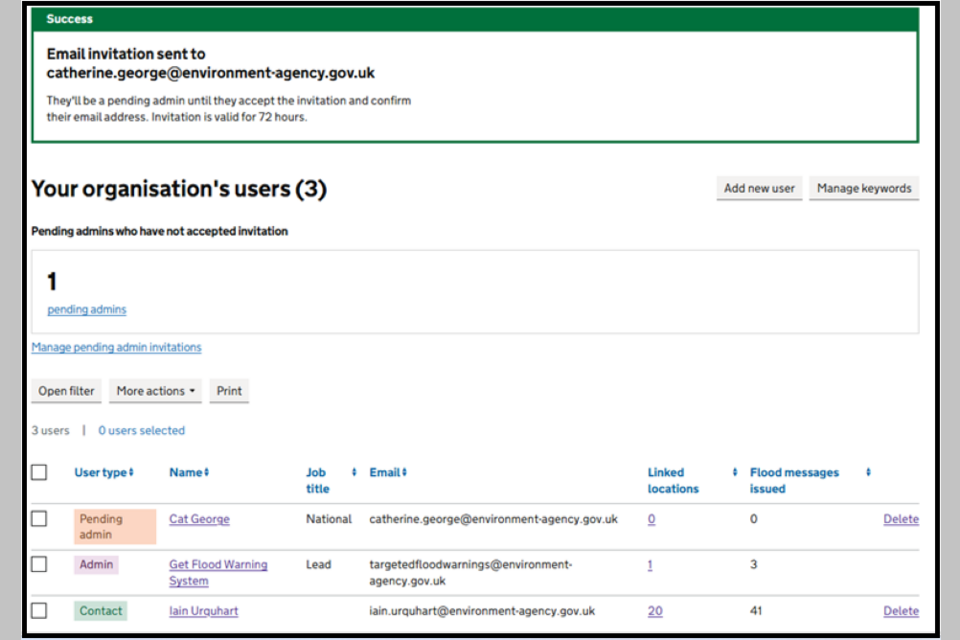
Task: Sort table by Linked locations column
Action: (x=691, y=480)
